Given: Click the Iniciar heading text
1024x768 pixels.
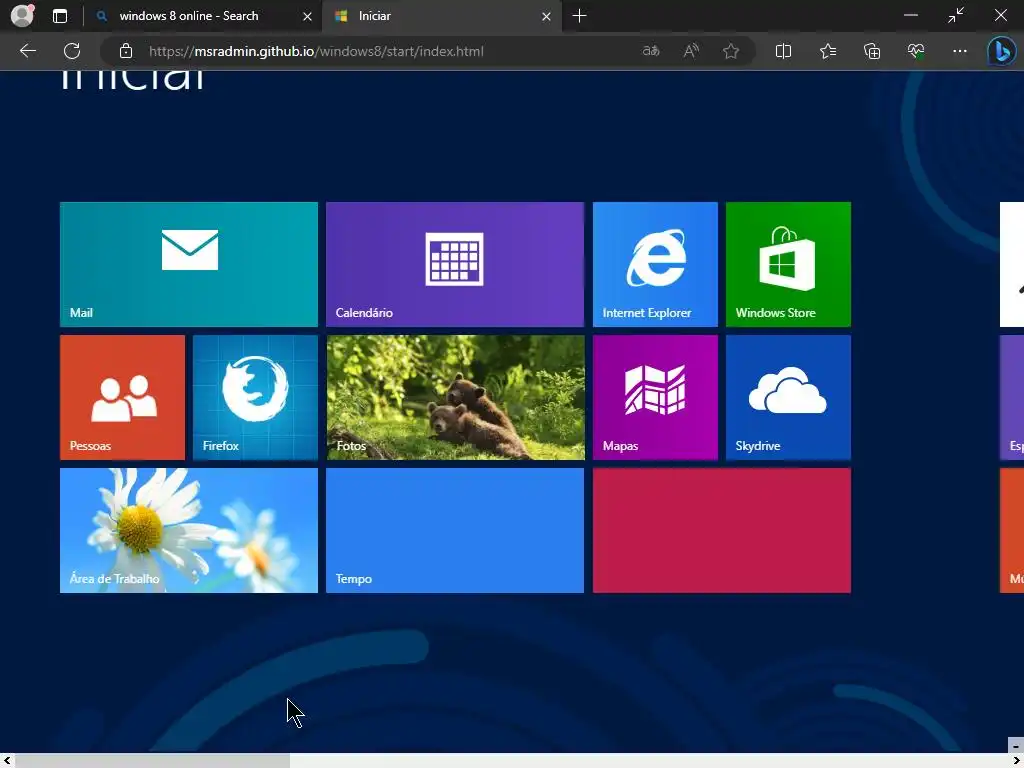Looking at the screenshot, I should coord(133,78).
